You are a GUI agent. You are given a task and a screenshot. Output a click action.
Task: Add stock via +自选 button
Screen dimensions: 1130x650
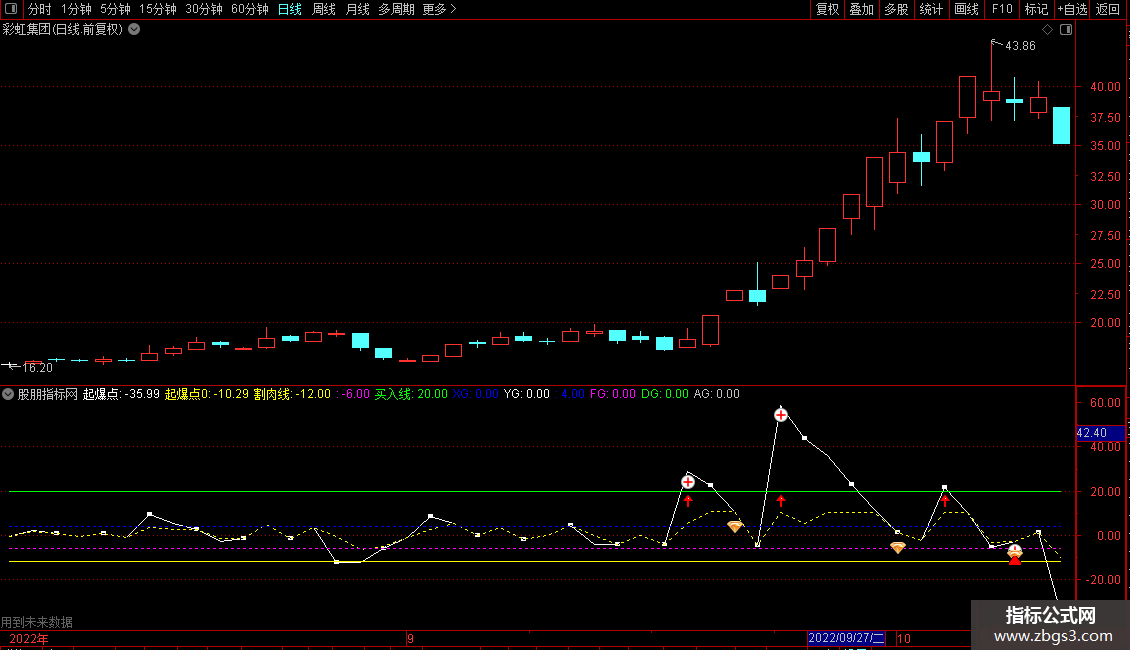[x=1072, y=9]
